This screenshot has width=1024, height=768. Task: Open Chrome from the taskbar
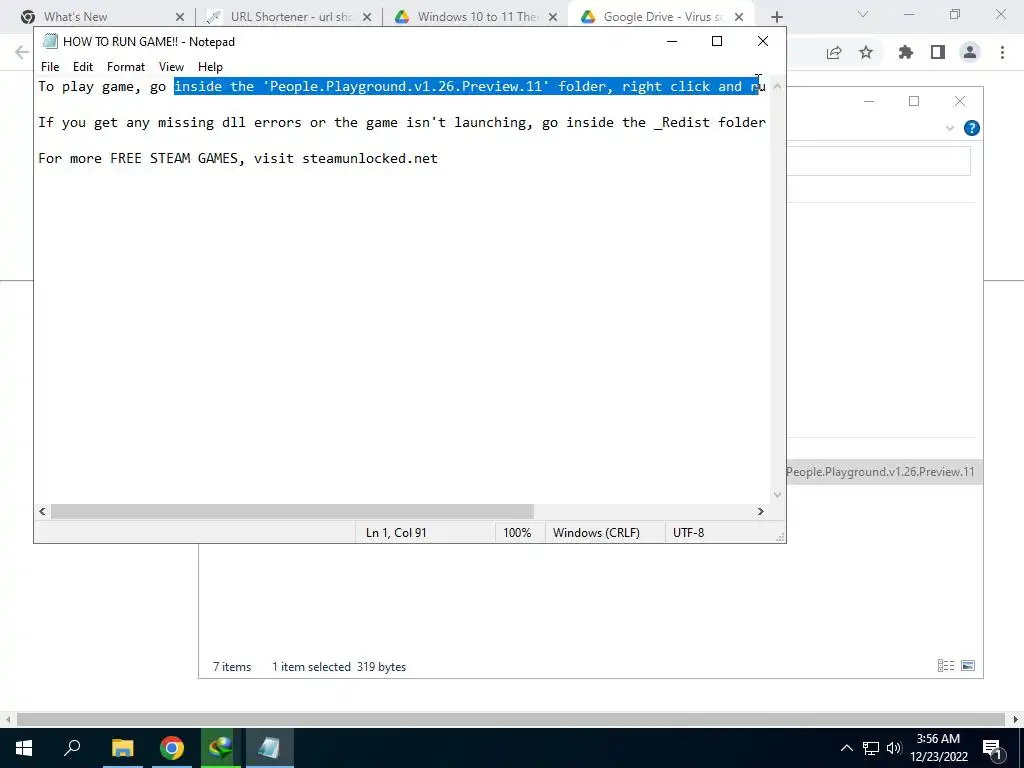(x=172, y=748)
